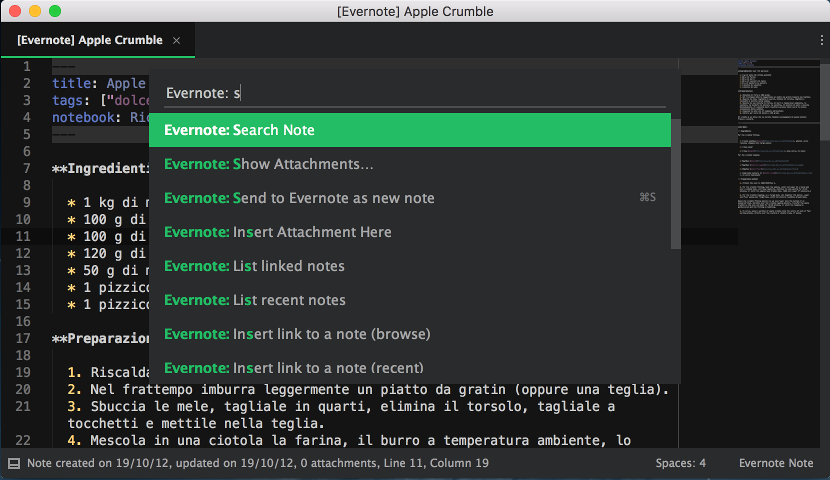Viewport: 830px width, 480px height.
Task: Toggle the side bar panel icon
Action: [14, 464]
